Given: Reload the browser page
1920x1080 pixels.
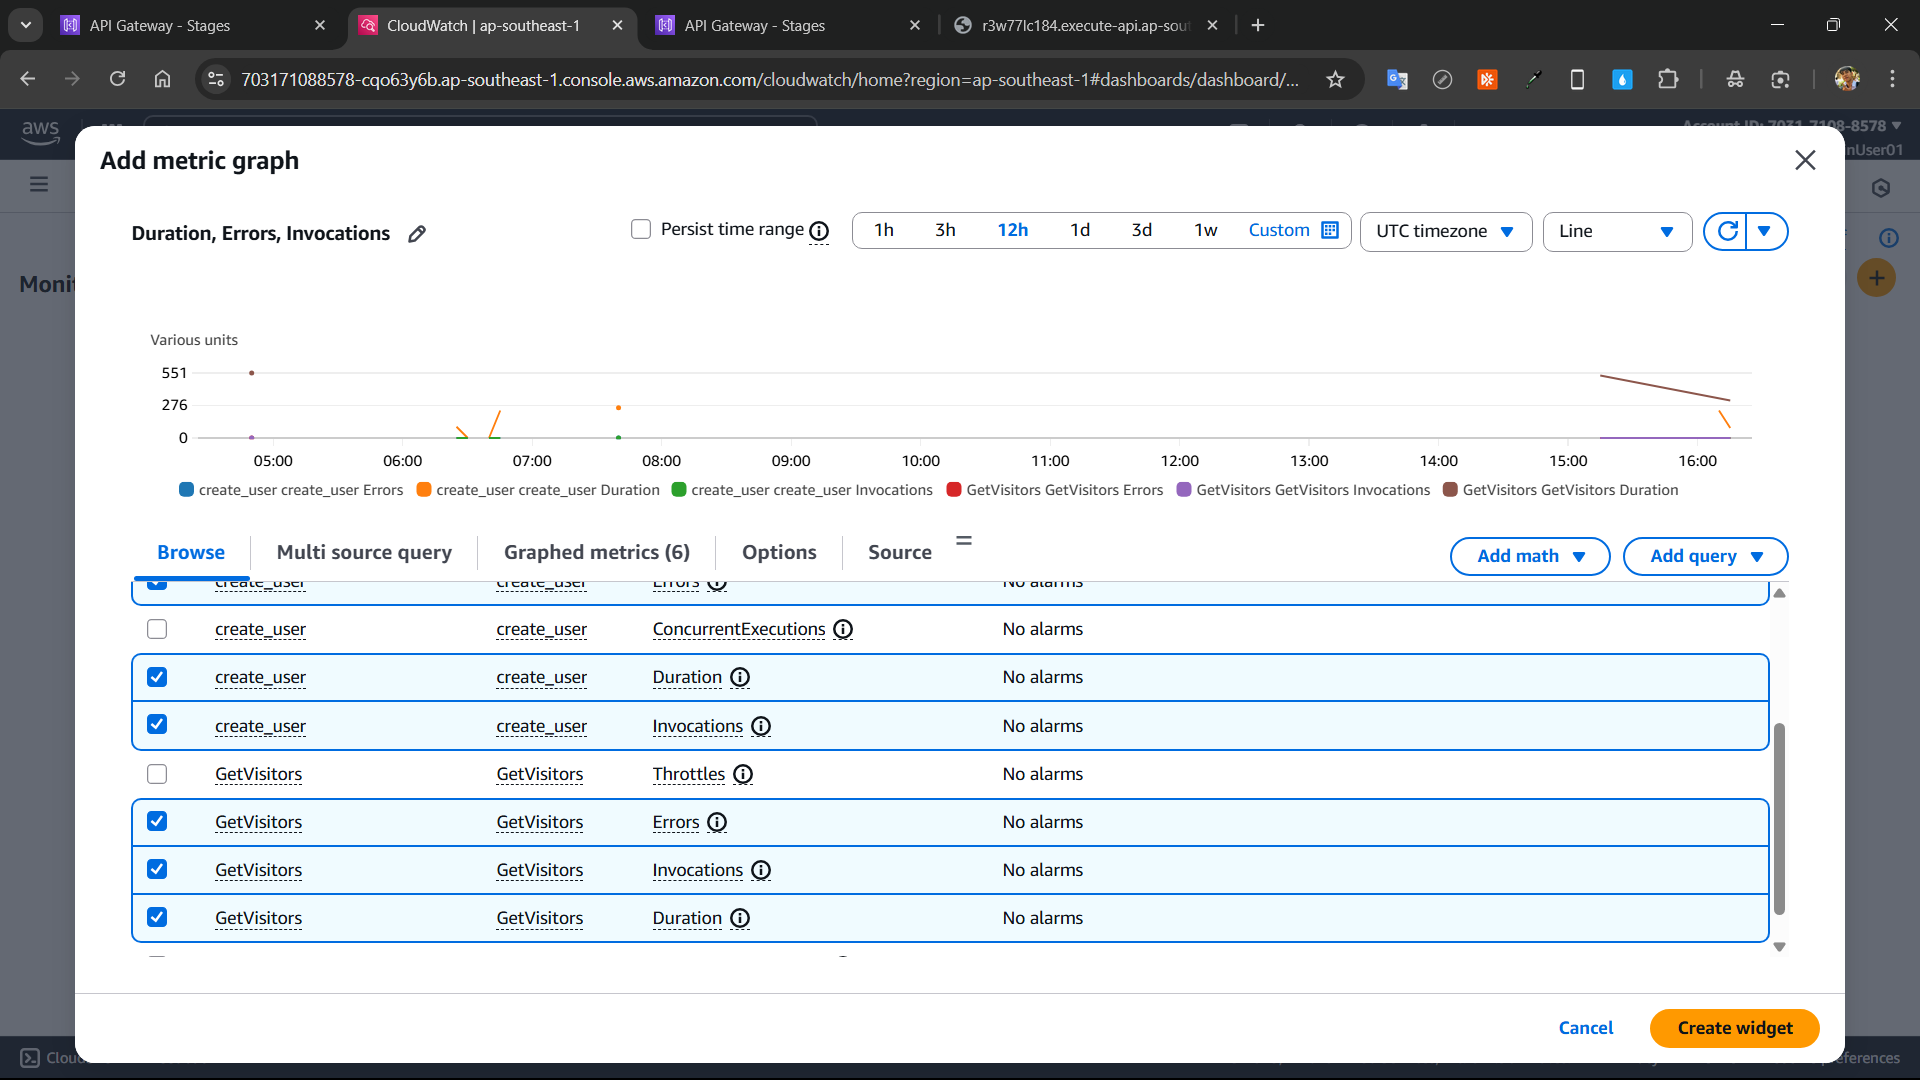Looking at the screenshot, I should (117, 79).
